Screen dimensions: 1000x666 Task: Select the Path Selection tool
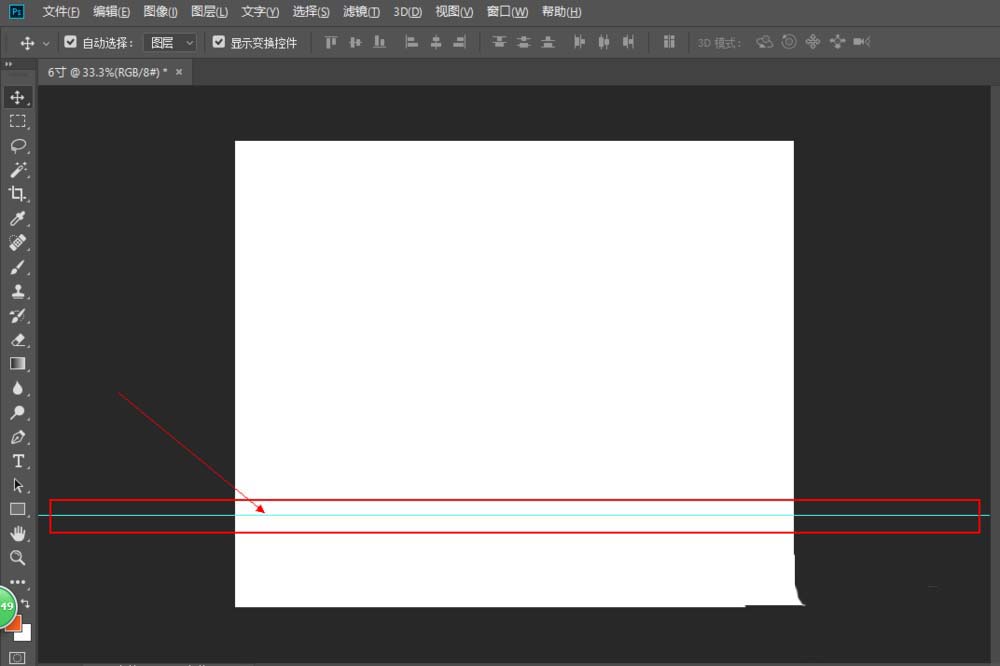click(x=17, y=485)
